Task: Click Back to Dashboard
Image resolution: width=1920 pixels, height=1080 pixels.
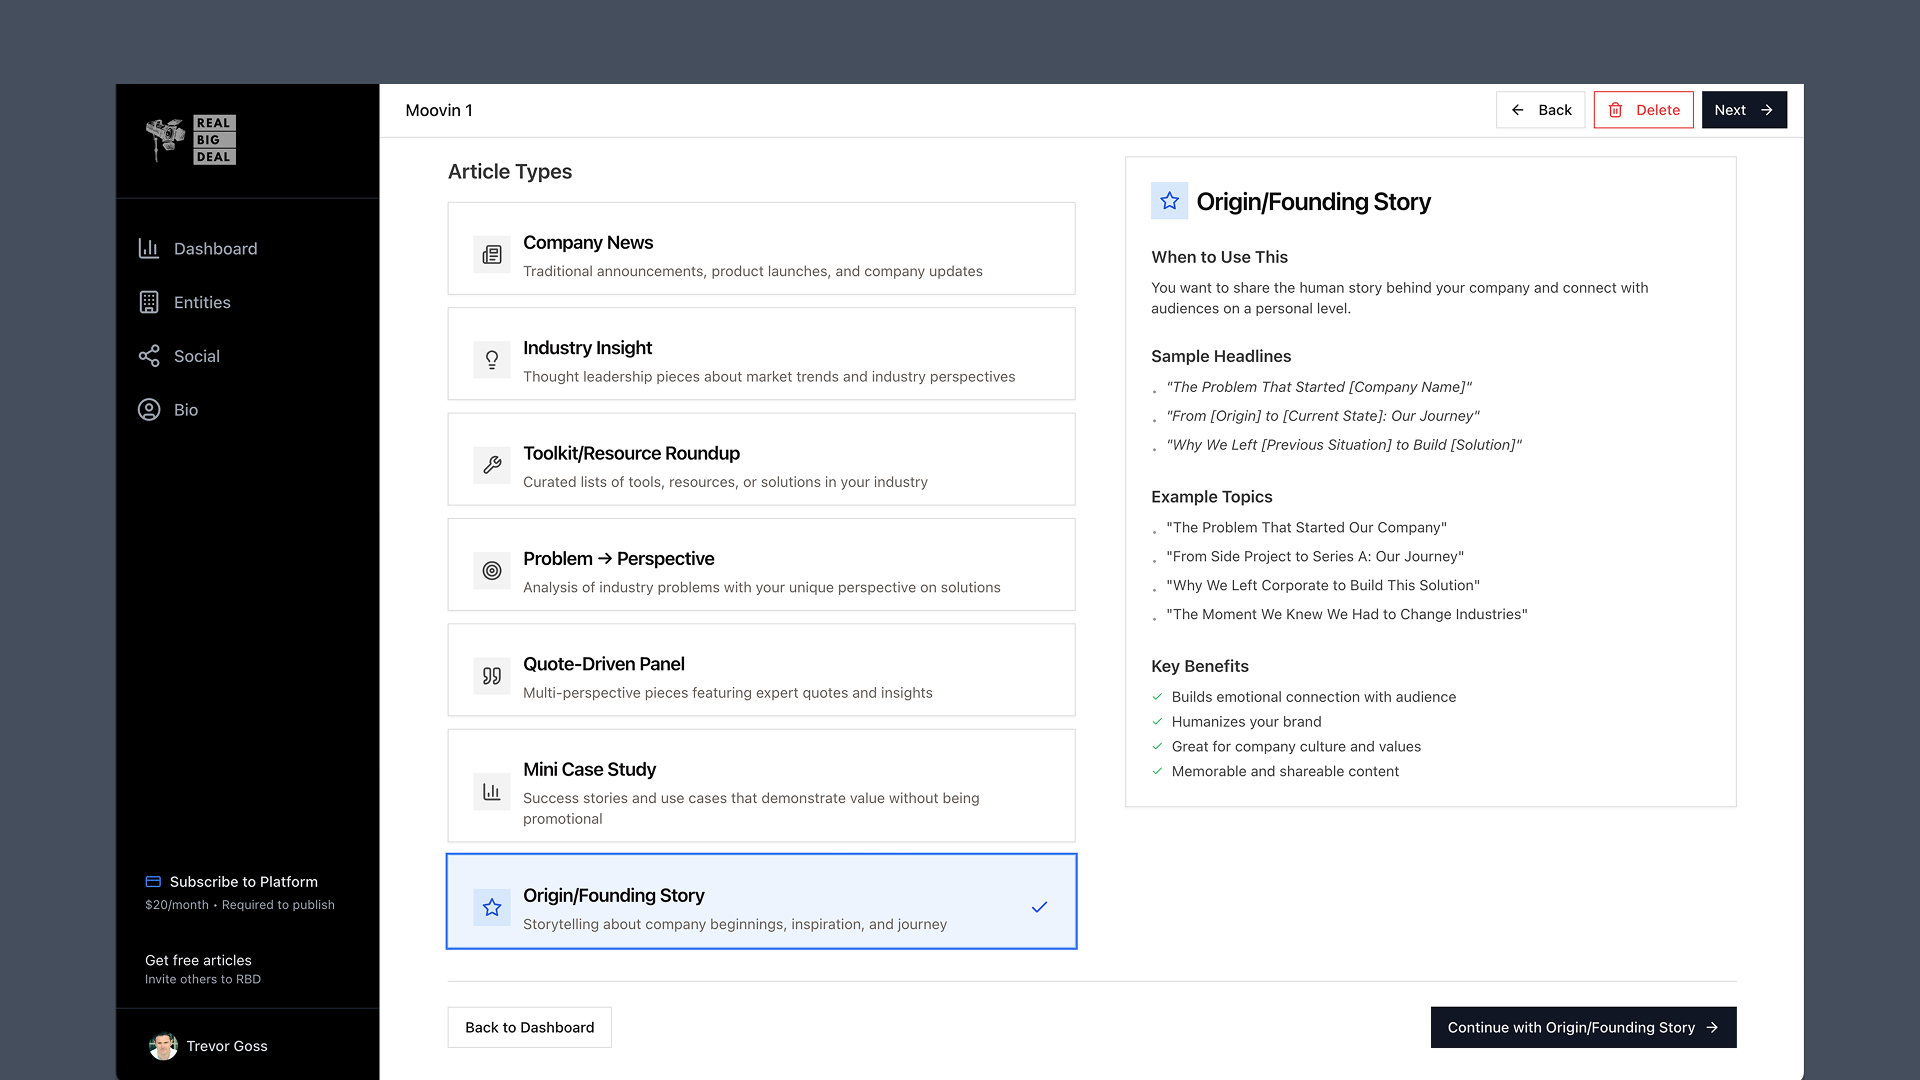Action: point(529,1027)
